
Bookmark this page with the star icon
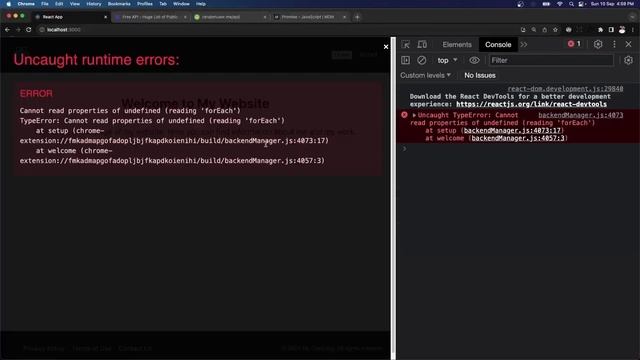coord(555,29)
